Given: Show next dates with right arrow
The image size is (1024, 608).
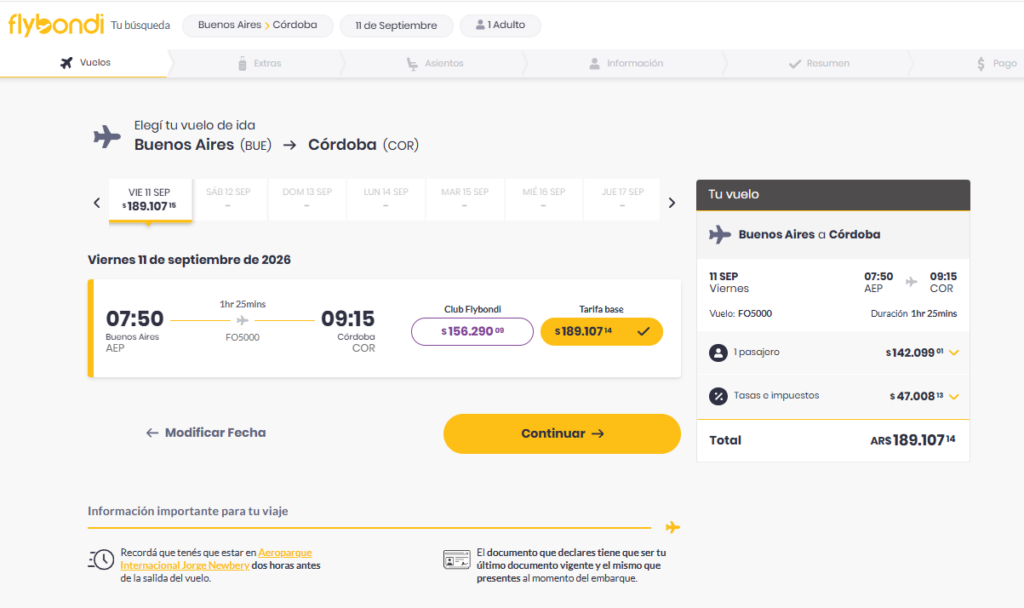Looking at the screenshot, I should pyautogui.click(x=671, y=203).
